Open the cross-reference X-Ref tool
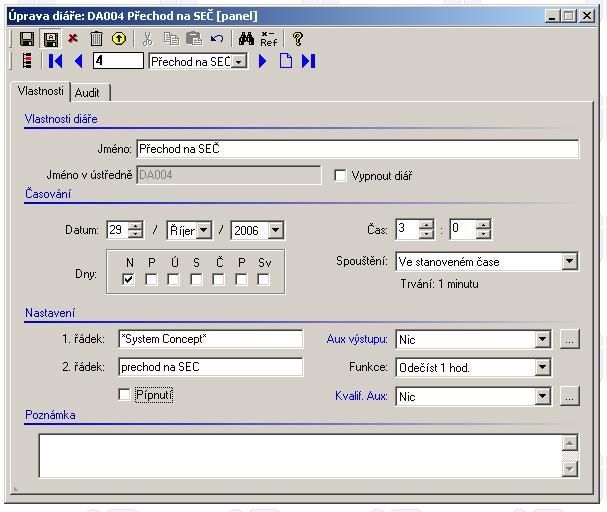Image resolution: width=607 pixels, height=512 pixels. tap(269, 39)
